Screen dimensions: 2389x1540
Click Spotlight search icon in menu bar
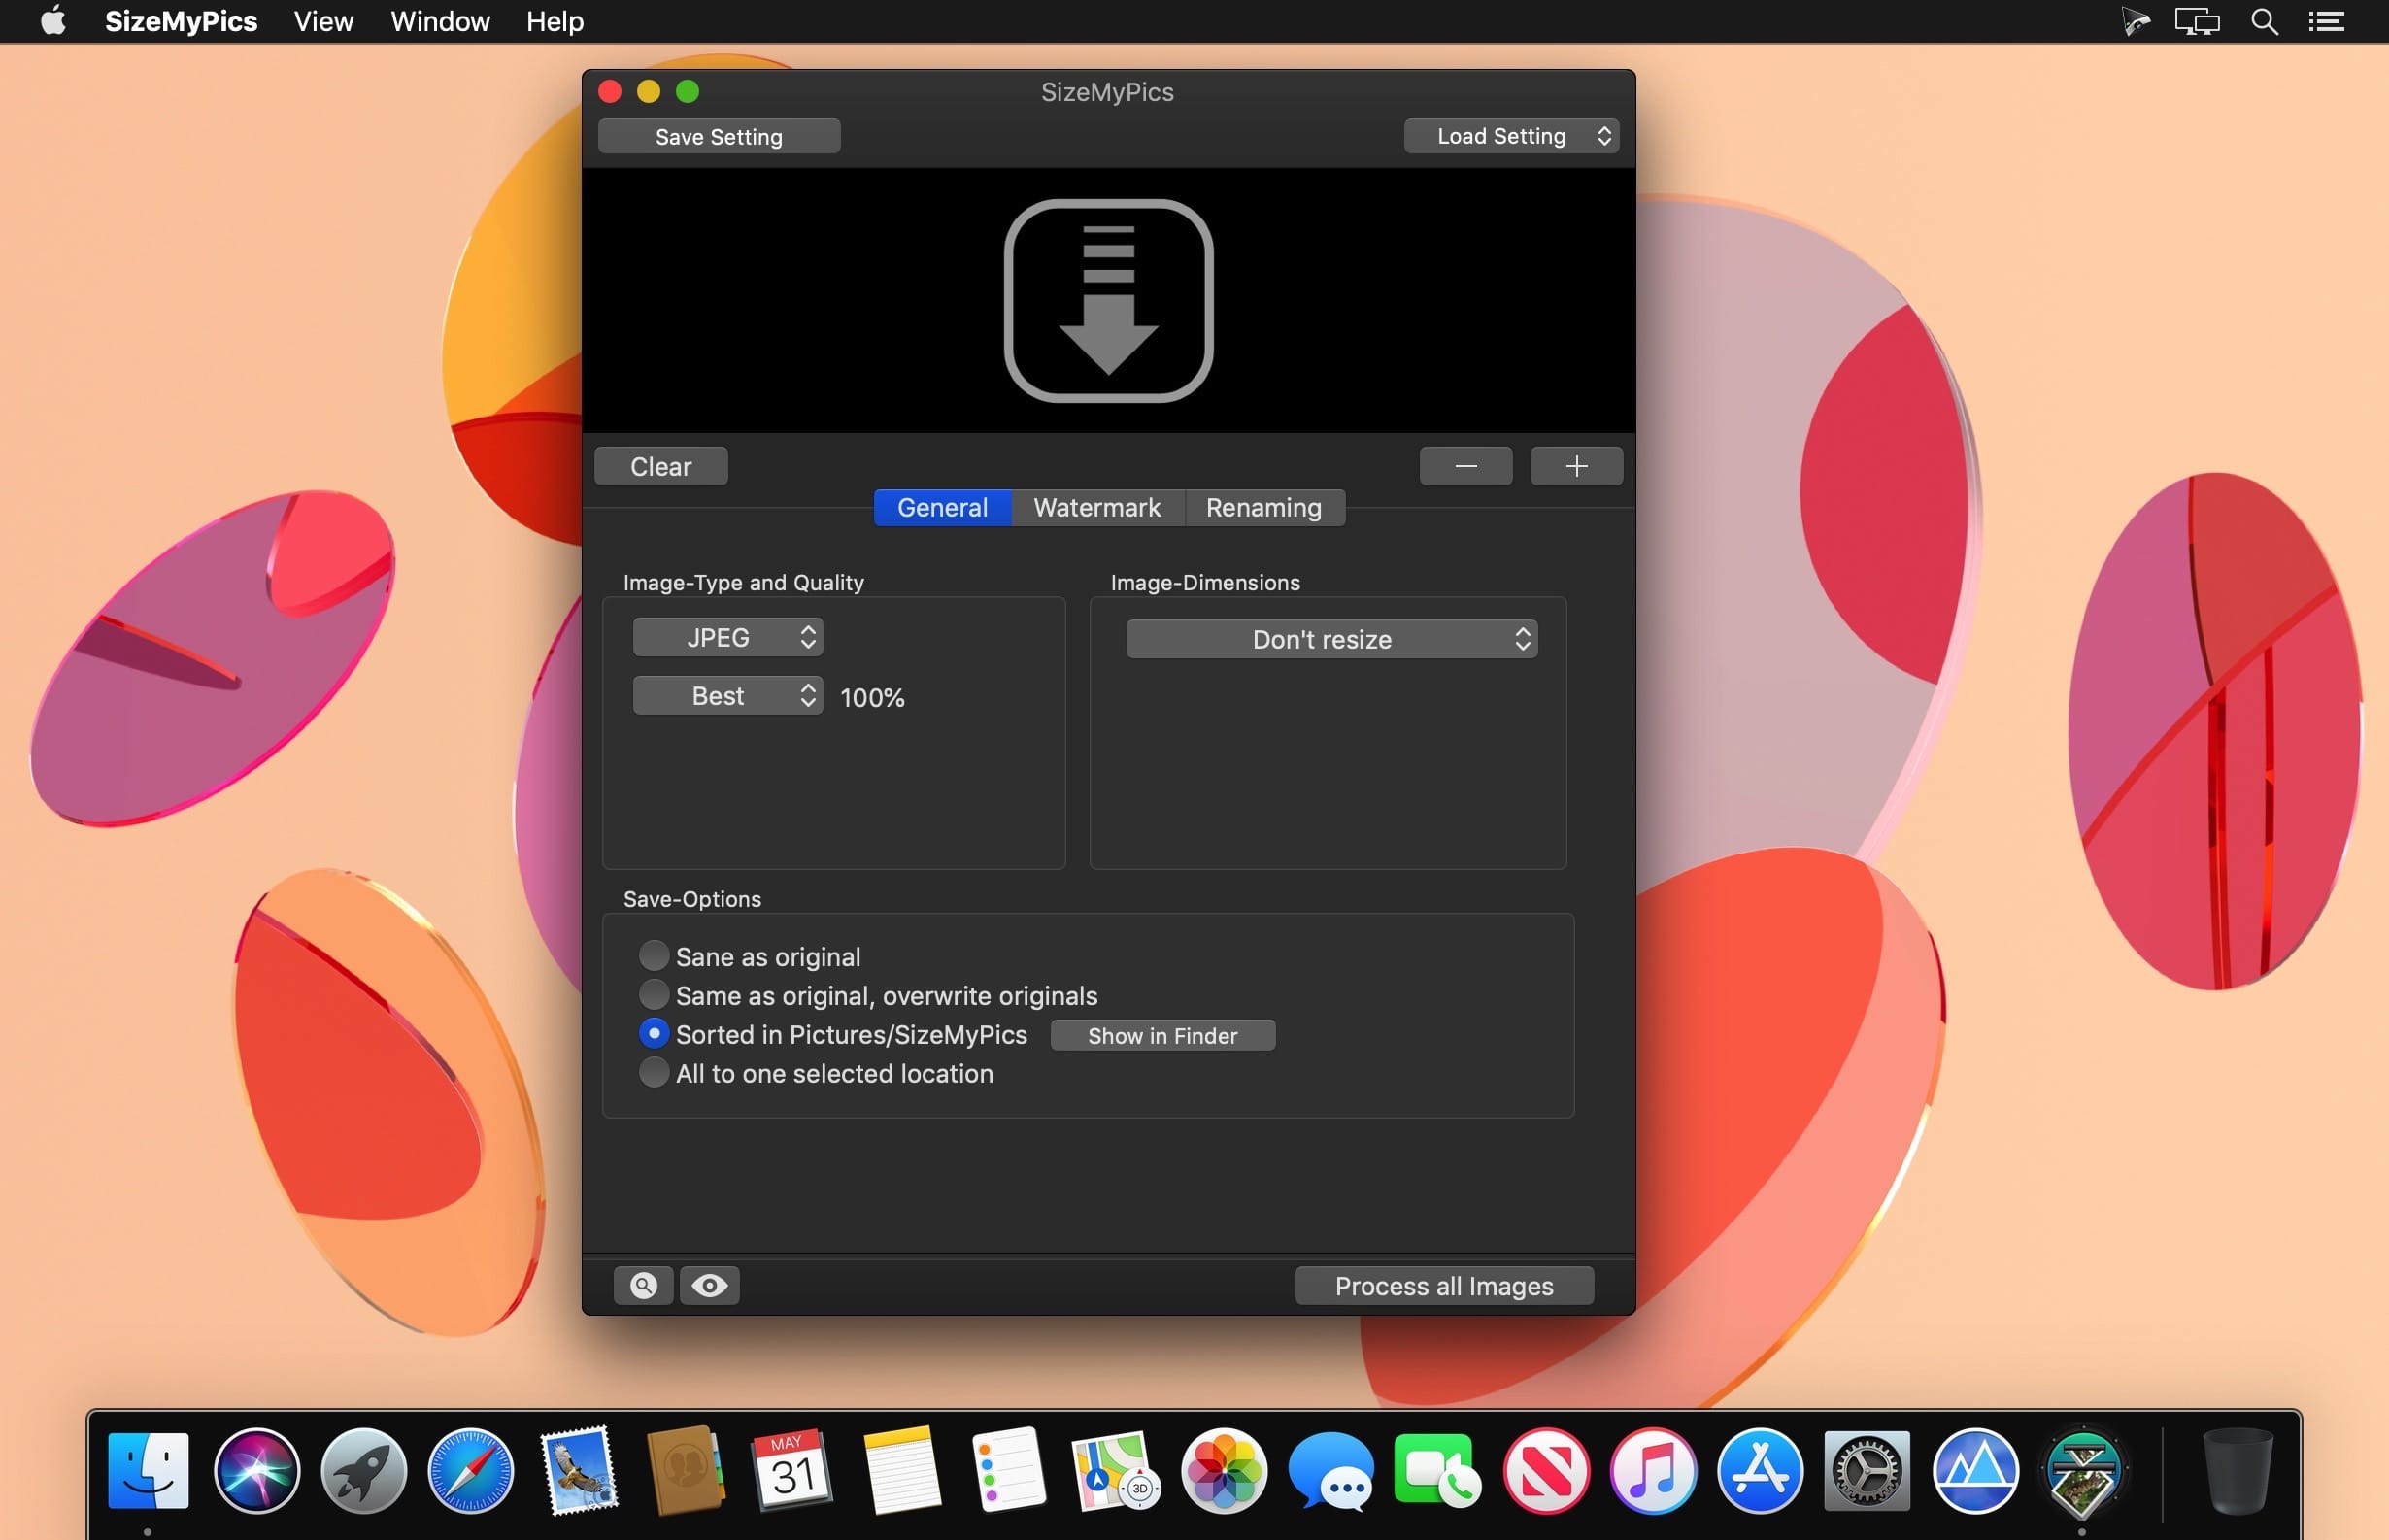point(2264,22)
